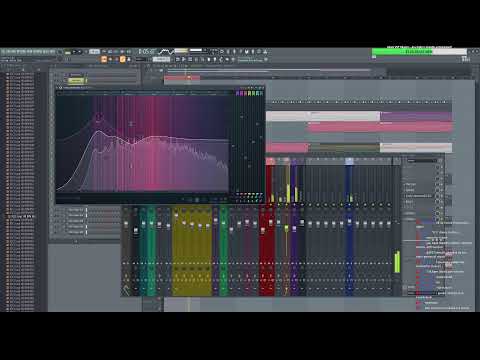Screen dimensions: 480x360
Task: Click the first orange-lit icon in the second toolbar row
Action: coord(104,60)
